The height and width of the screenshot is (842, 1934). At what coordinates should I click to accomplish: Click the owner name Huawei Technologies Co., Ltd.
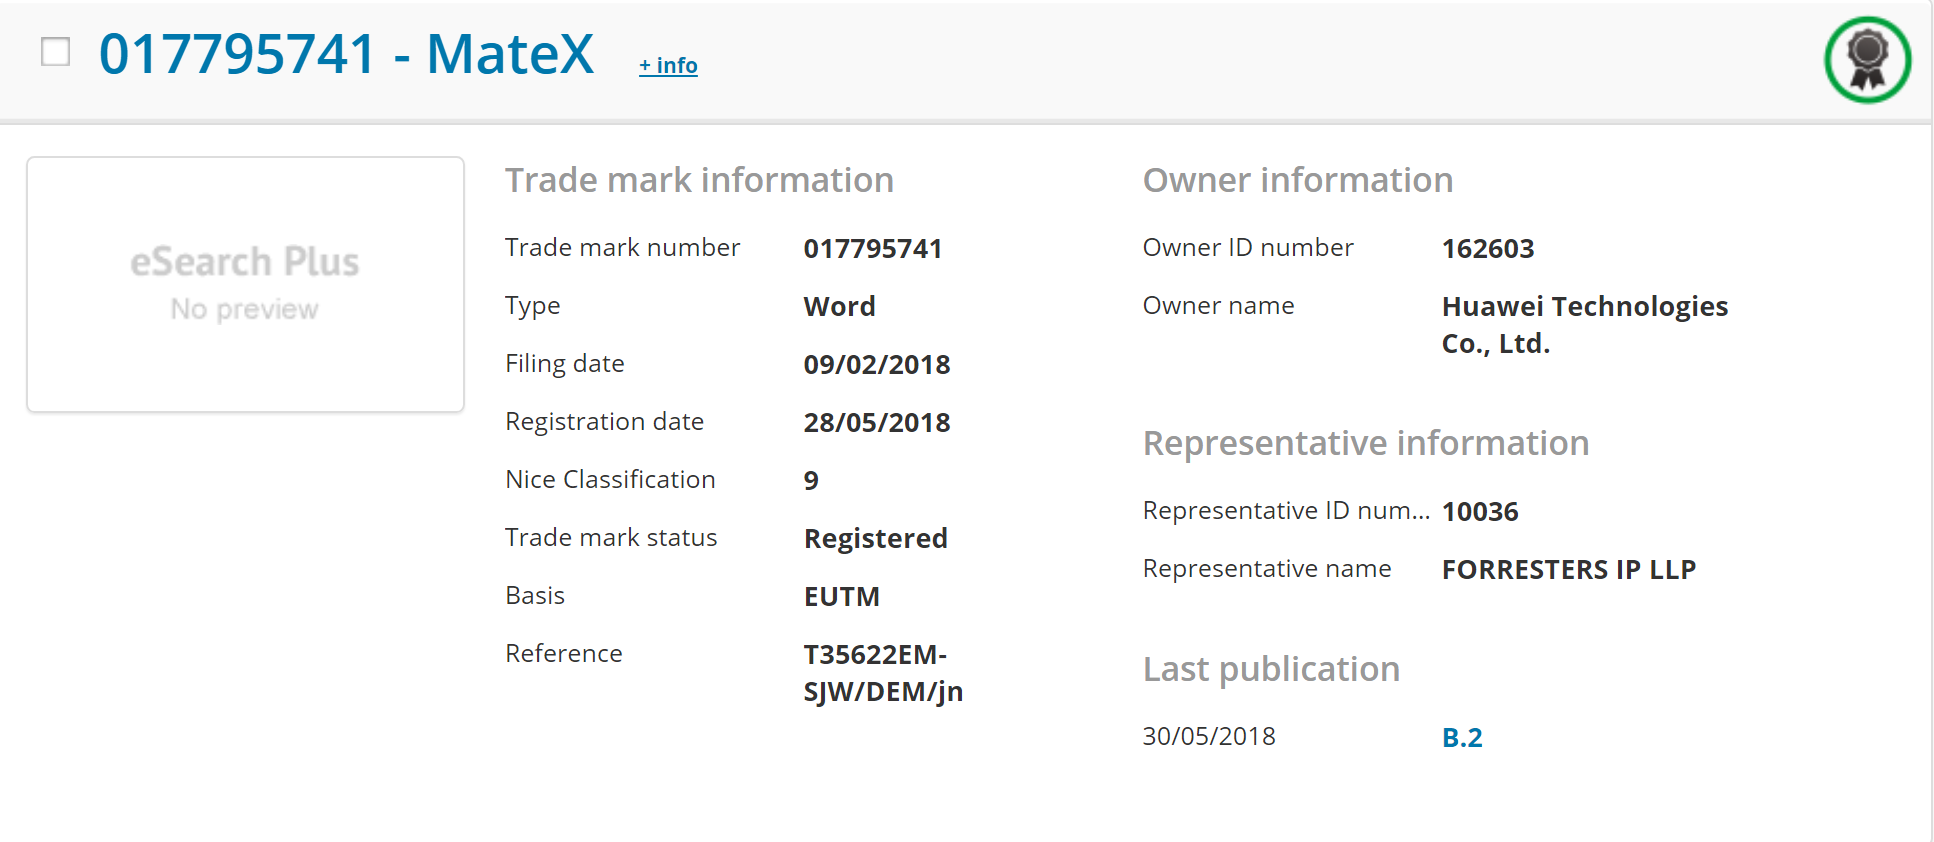pos(1584,325)
